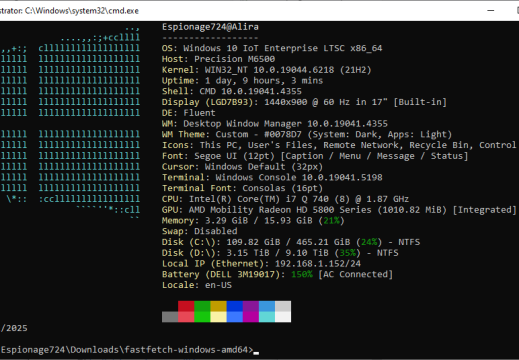Click the WM: Desktop Window Manager line
Viewport: 519px width, 360px height.
coord(275,124)
